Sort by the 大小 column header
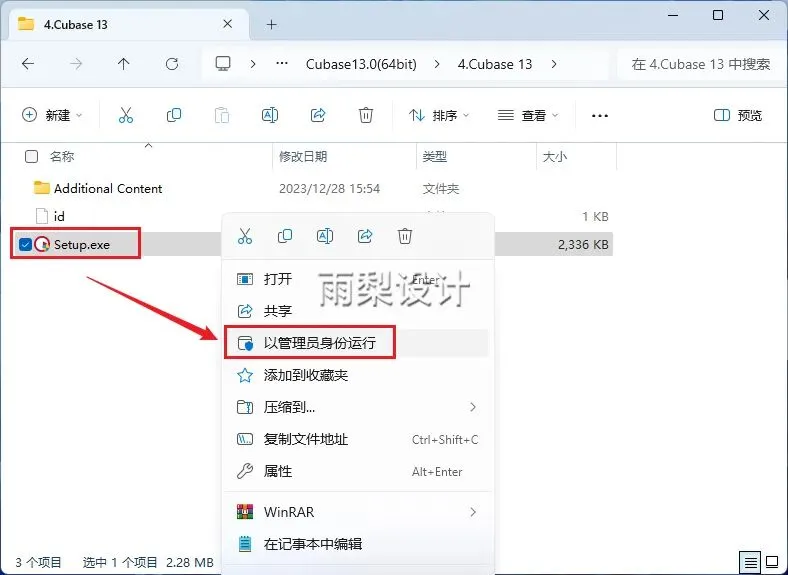The width and height of the screenshot is (788, 575). pos(555,157)
